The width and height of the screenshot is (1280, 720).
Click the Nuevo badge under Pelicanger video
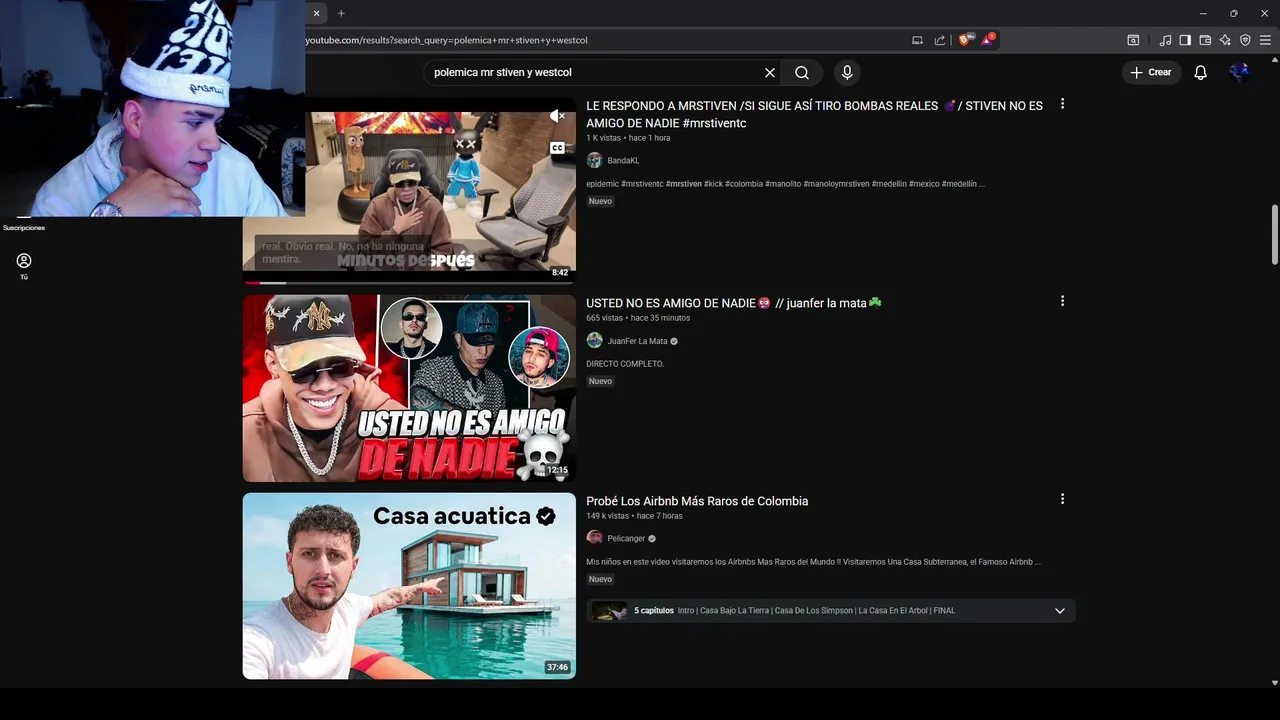pos(600,580)
